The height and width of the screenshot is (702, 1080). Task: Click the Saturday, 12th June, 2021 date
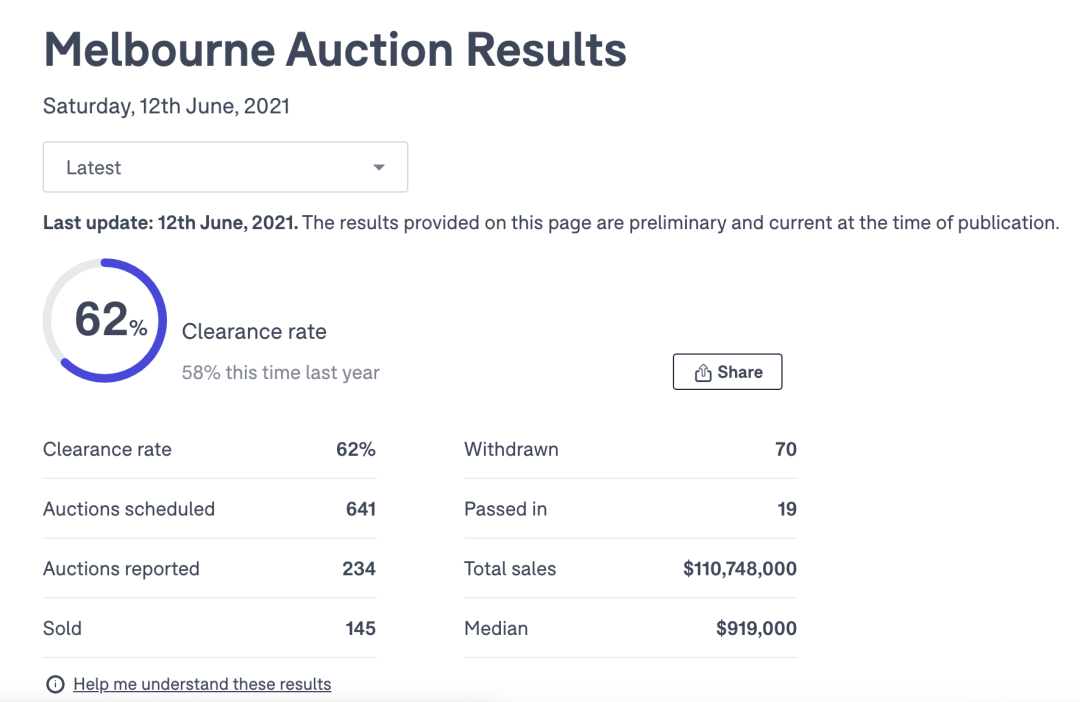[166, 106]
